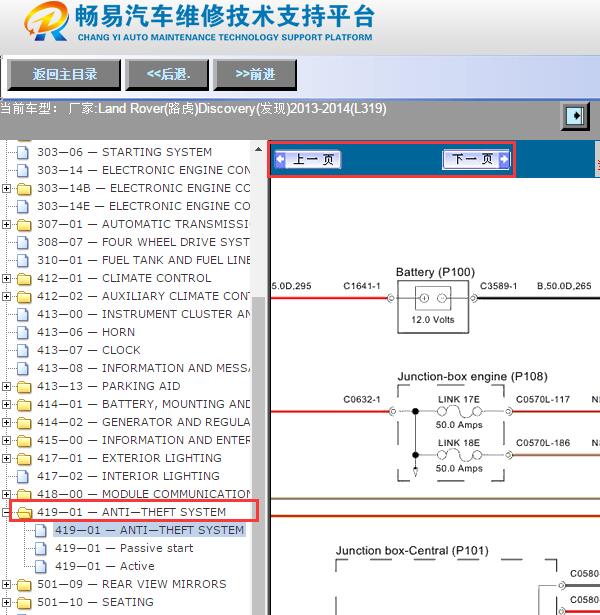Click the 下一页 next page button
Viewport: 600px width, 615px height.
[x=476, y=159]
